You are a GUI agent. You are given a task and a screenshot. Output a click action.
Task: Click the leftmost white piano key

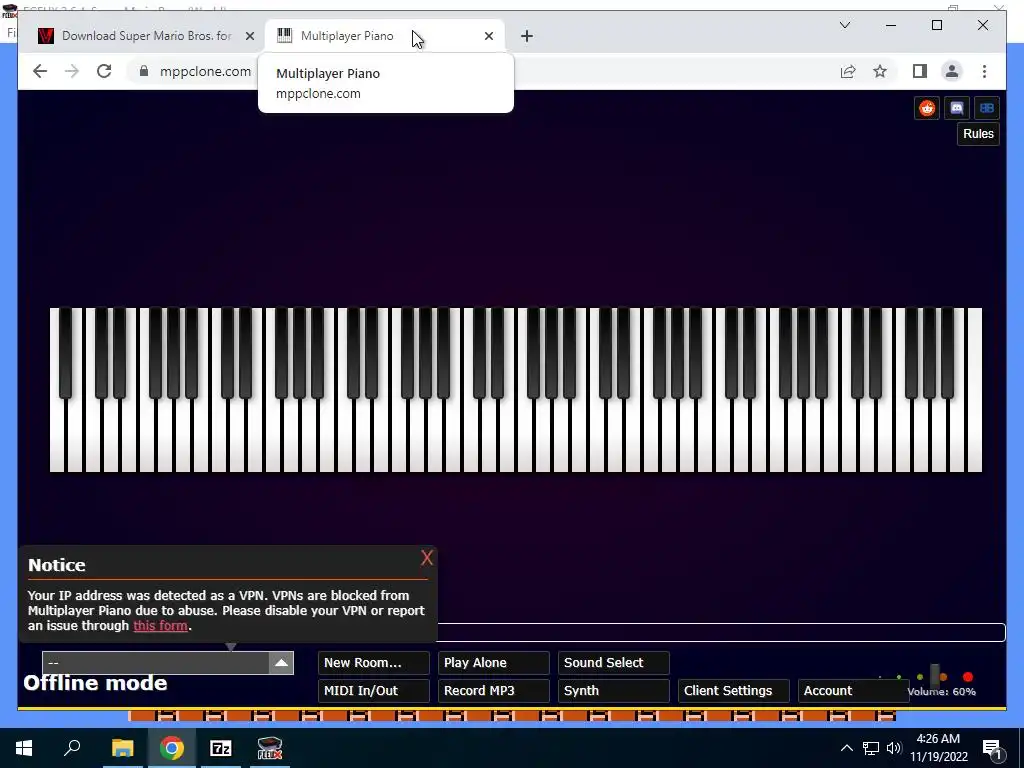point(57,434)
